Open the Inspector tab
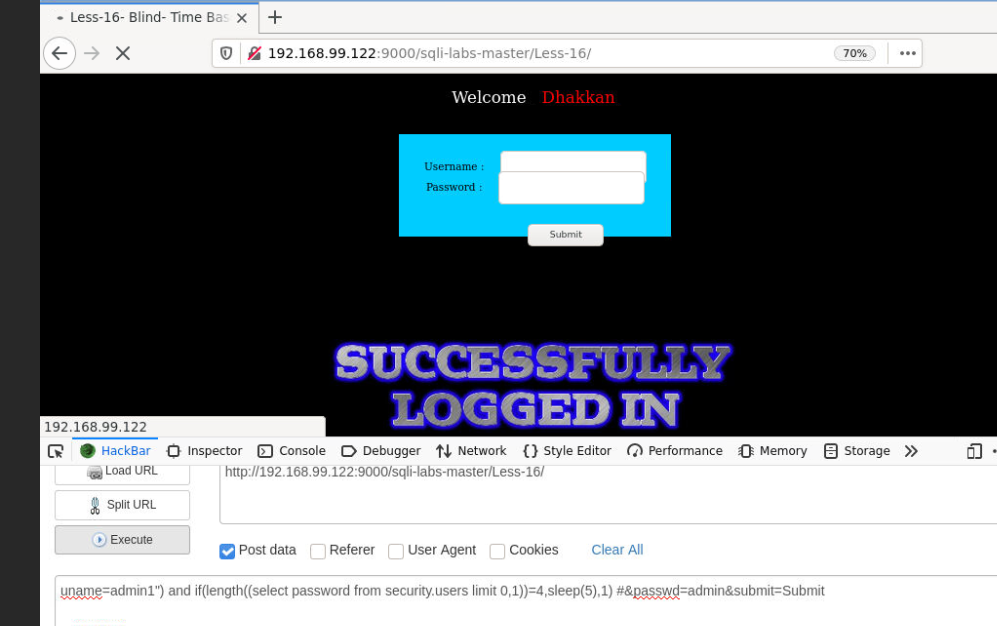The height and width of the screenshot is (626, 997). tap(205, 451)
